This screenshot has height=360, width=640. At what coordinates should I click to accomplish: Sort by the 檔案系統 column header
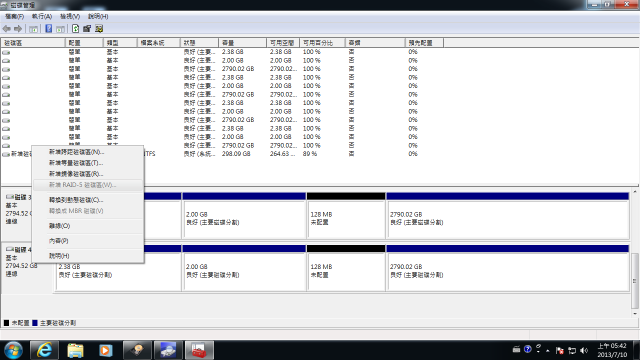pyautogui.click(x=158, y=43)
